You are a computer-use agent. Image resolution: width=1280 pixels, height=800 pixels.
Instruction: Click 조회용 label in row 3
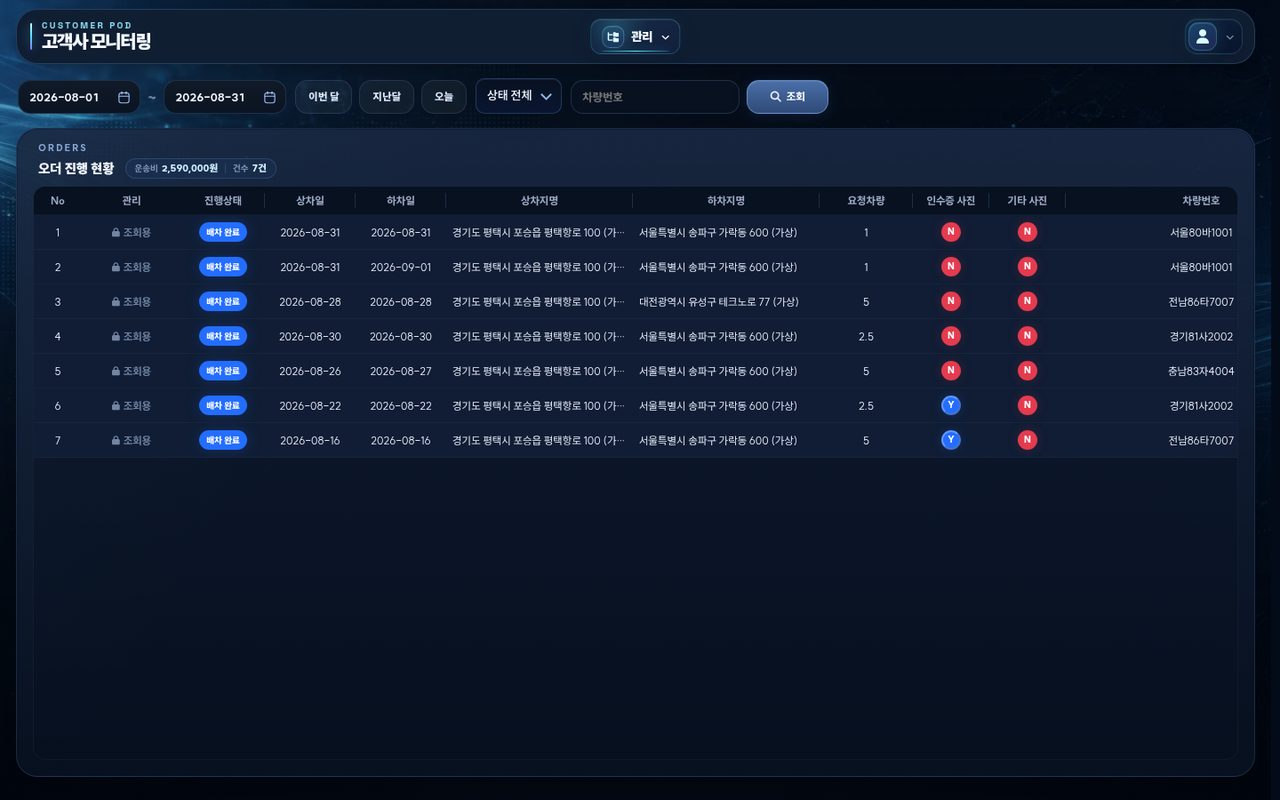[x=137, y=302]
